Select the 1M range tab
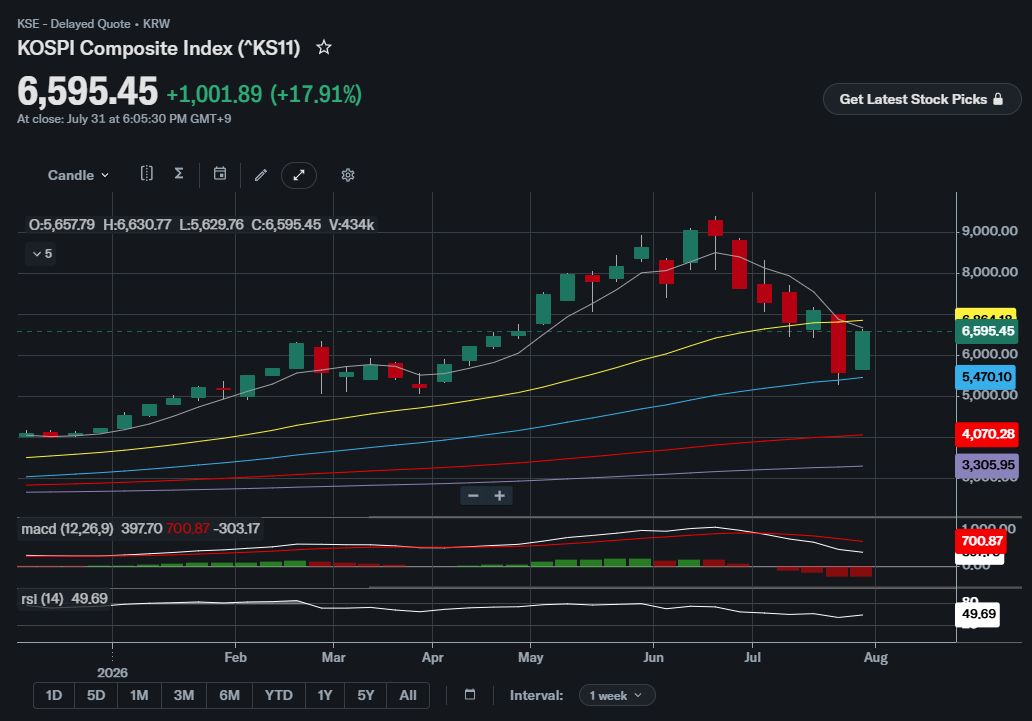Image resolution: width=1032 pixels, height=721 pixels. (x=139, y=695)
